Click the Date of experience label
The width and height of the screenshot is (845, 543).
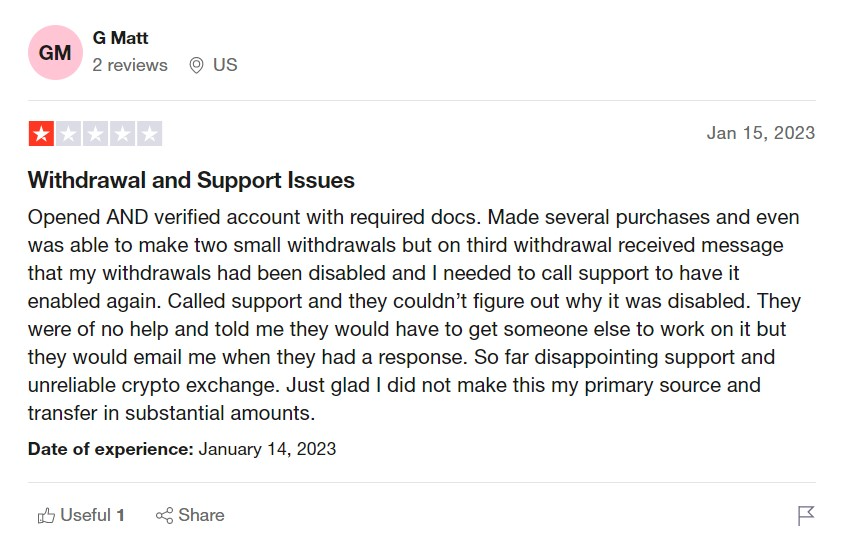110,449
